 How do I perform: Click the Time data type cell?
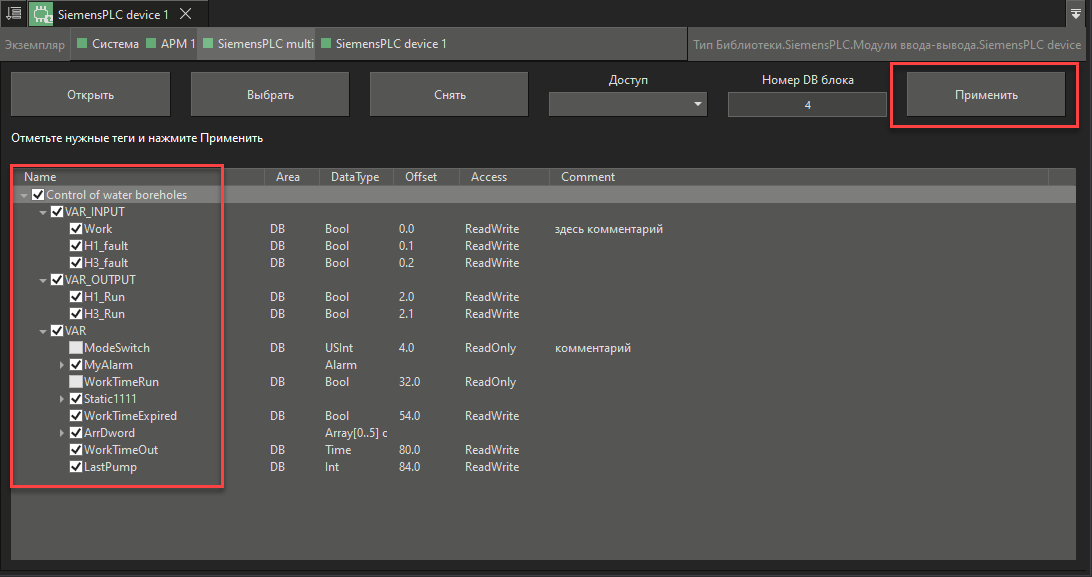point(338,450)
